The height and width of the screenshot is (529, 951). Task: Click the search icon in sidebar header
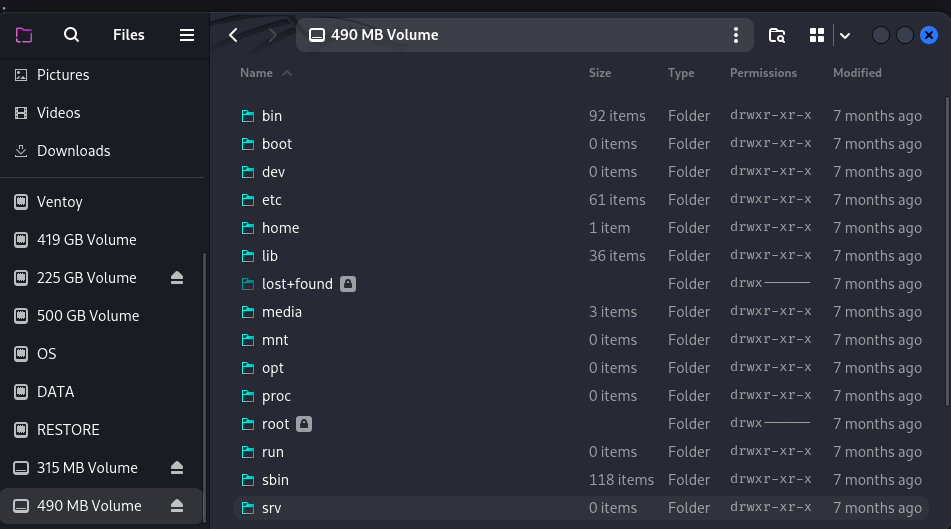(x=71, y=35)
